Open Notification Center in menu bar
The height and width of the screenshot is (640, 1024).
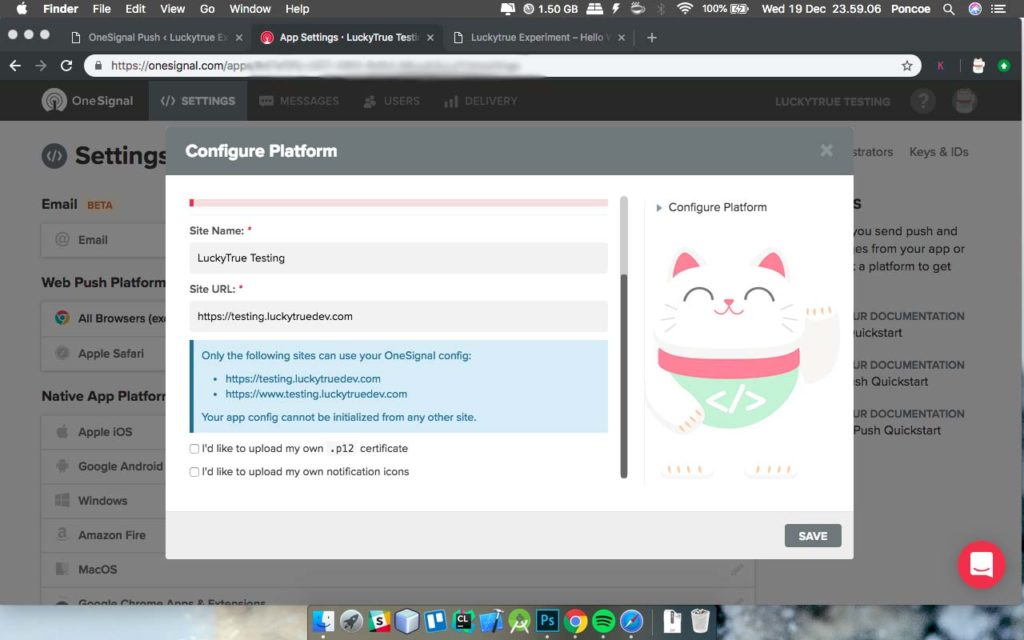[x=998, y=9]
